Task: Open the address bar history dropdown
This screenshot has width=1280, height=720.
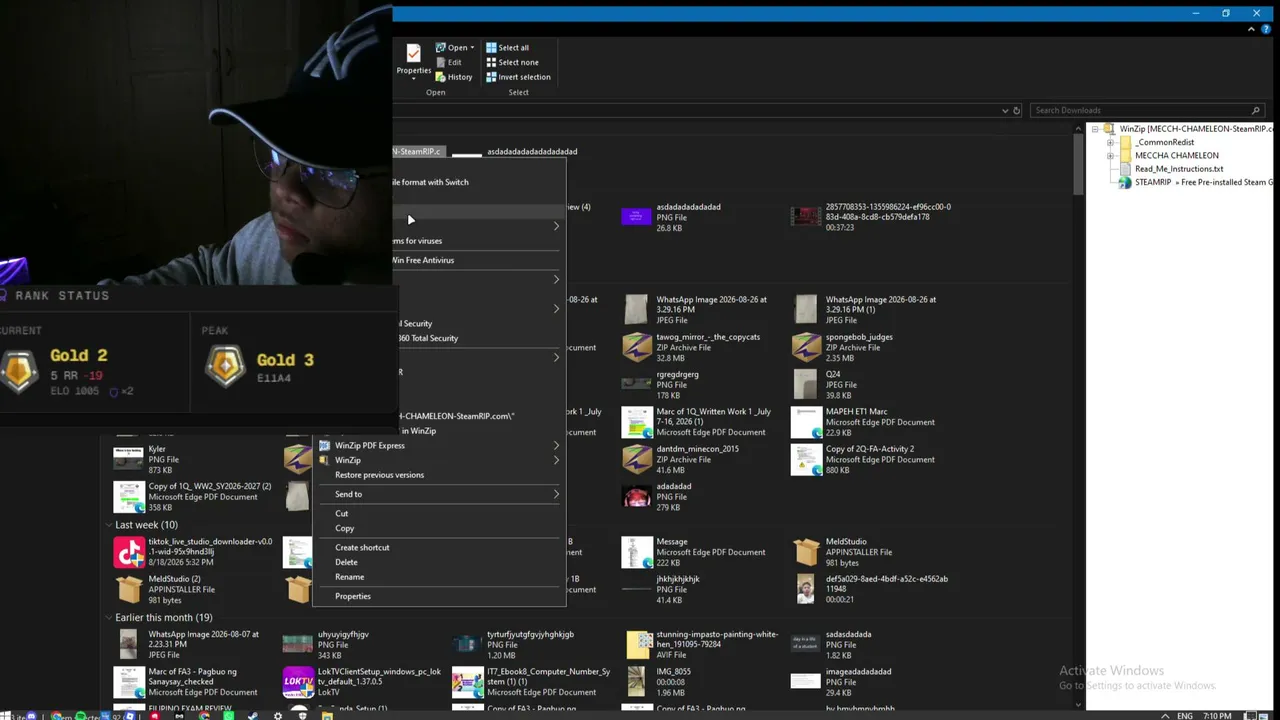Action: pyautogui.click(x=1005, y=110)
